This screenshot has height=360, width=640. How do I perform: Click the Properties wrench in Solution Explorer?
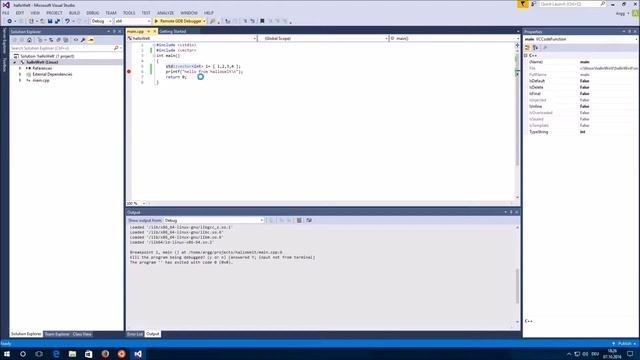coord(83,40)
